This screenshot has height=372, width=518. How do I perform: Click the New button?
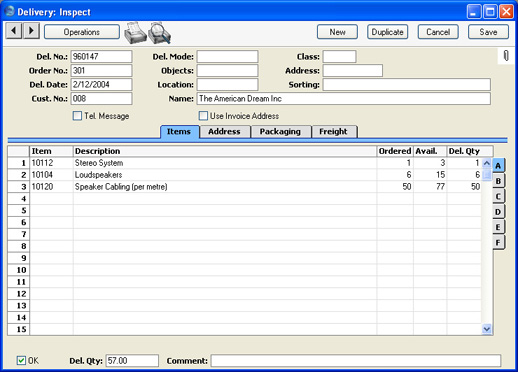coord(337,32)
